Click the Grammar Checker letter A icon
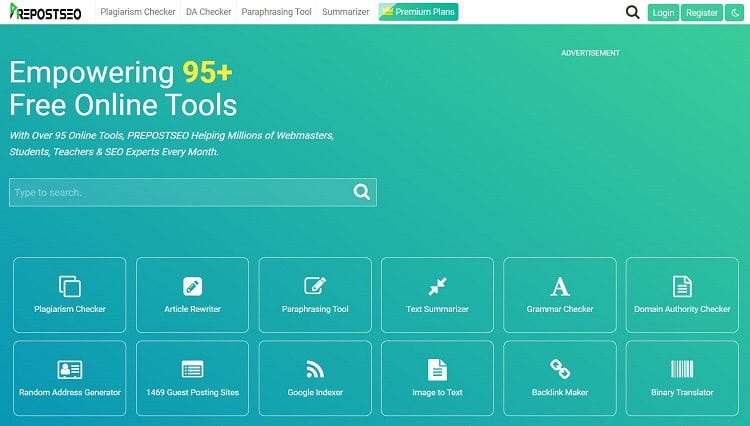This screenshot has height=426, width=750. (x=560, y=287)
